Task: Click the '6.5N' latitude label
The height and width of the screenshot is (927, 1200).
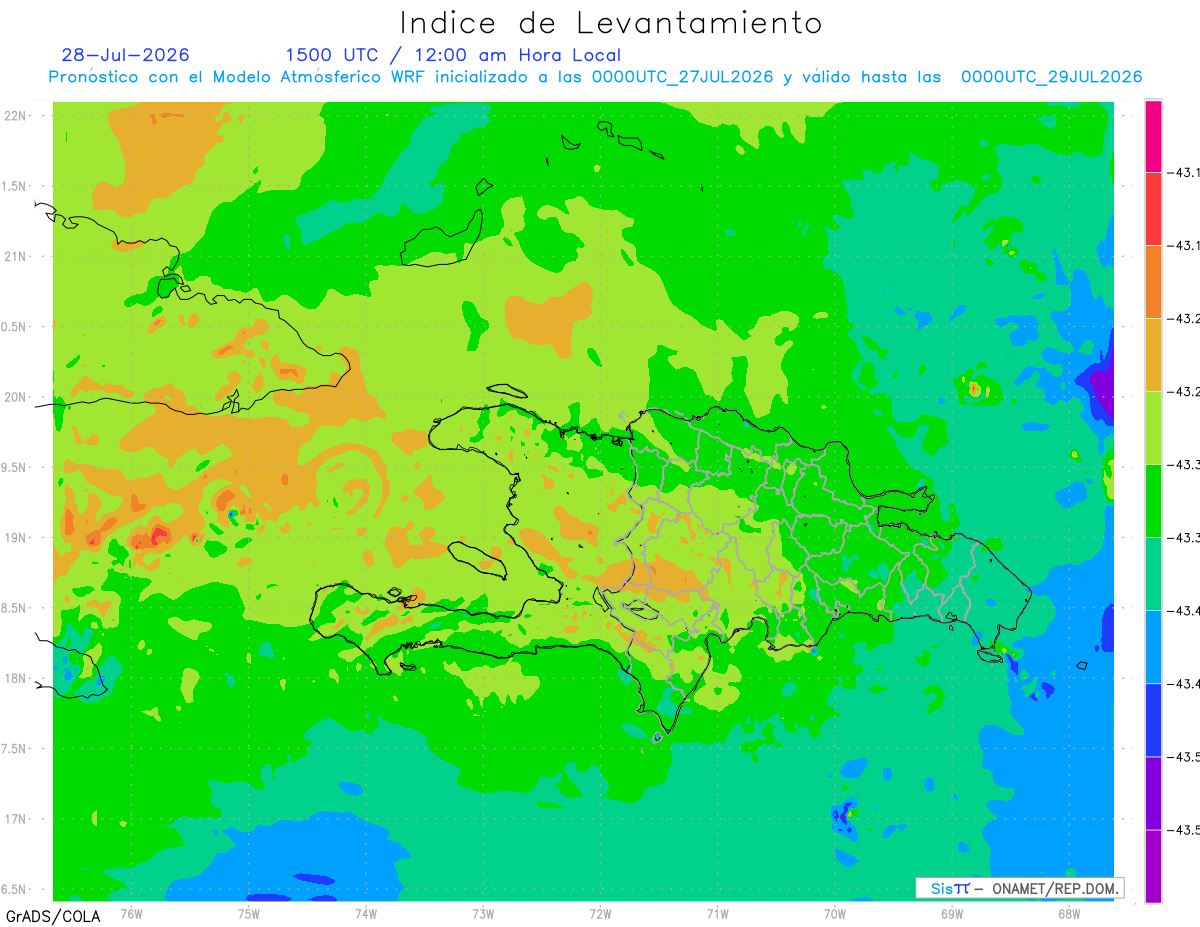Action: click(x=14, y=890)
